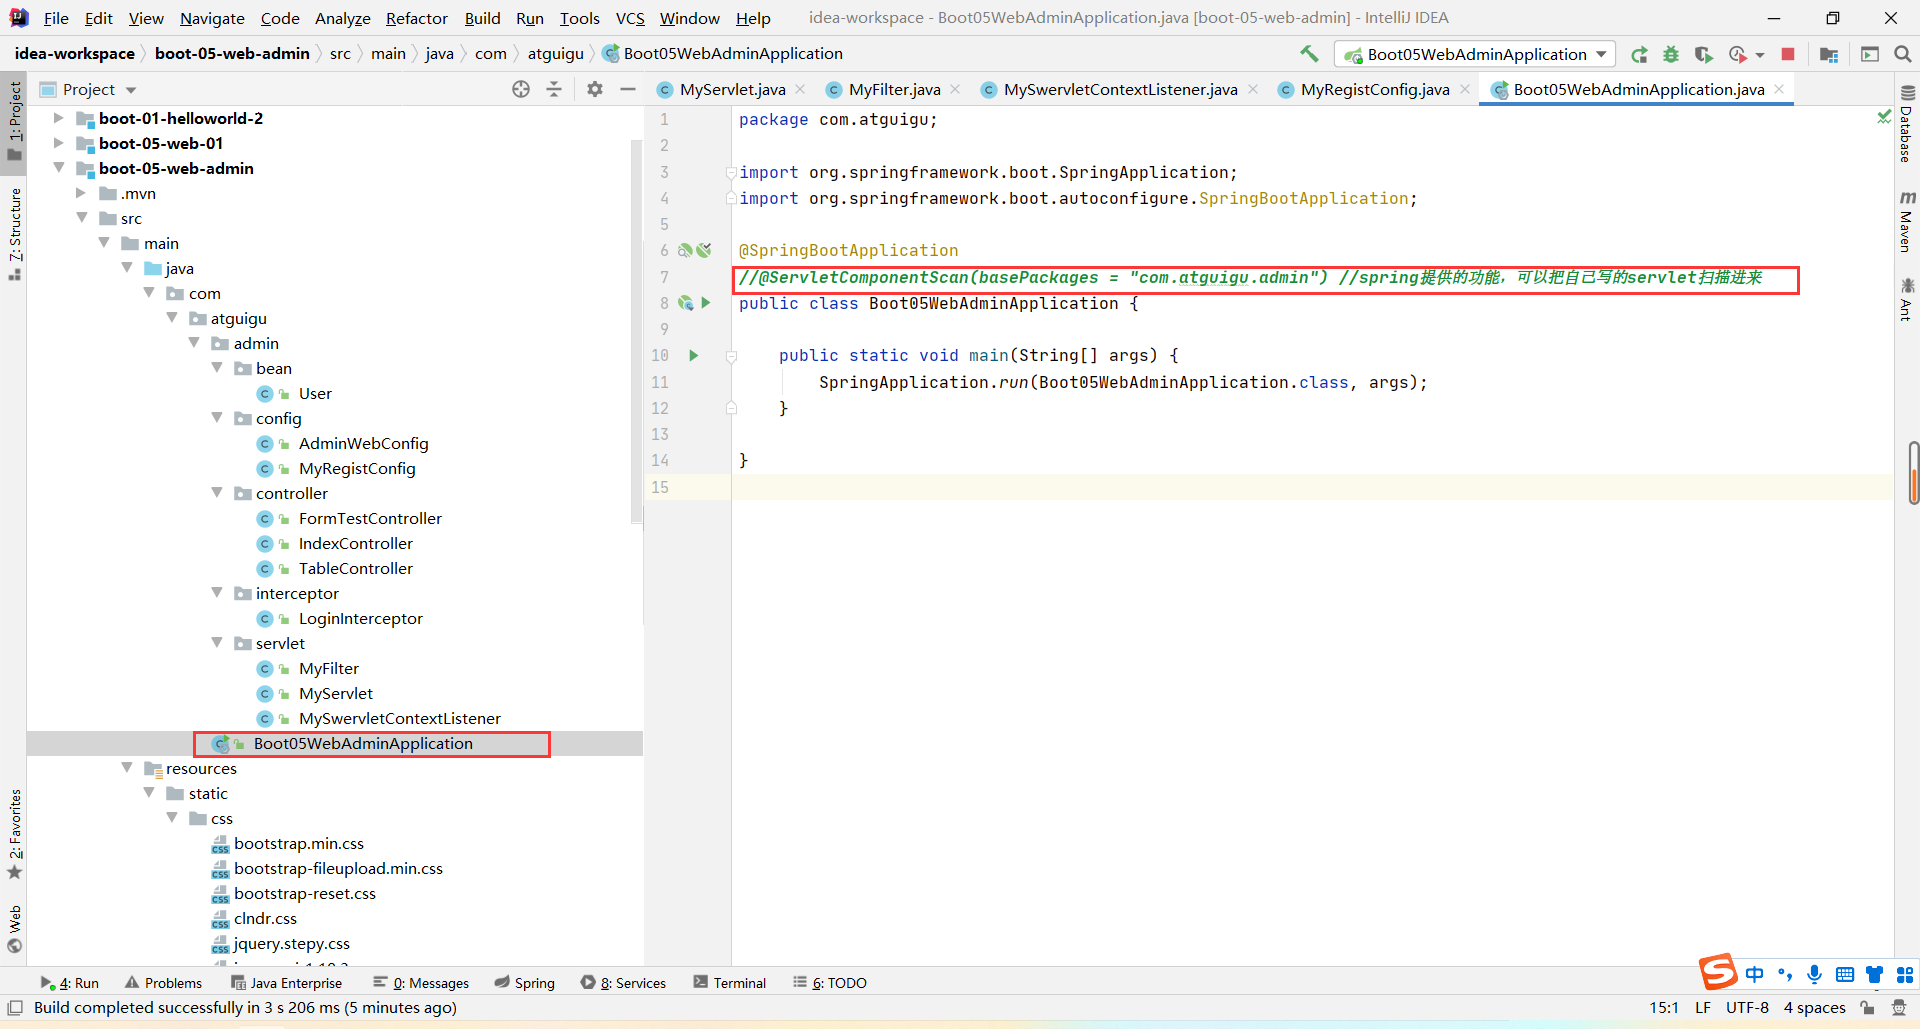Image resolution: width=1920 pixels, height=1029 pixels.
Task: Toggle the Maven tool window side tab
Action: pyautogui.click(x=1906, y=221)
